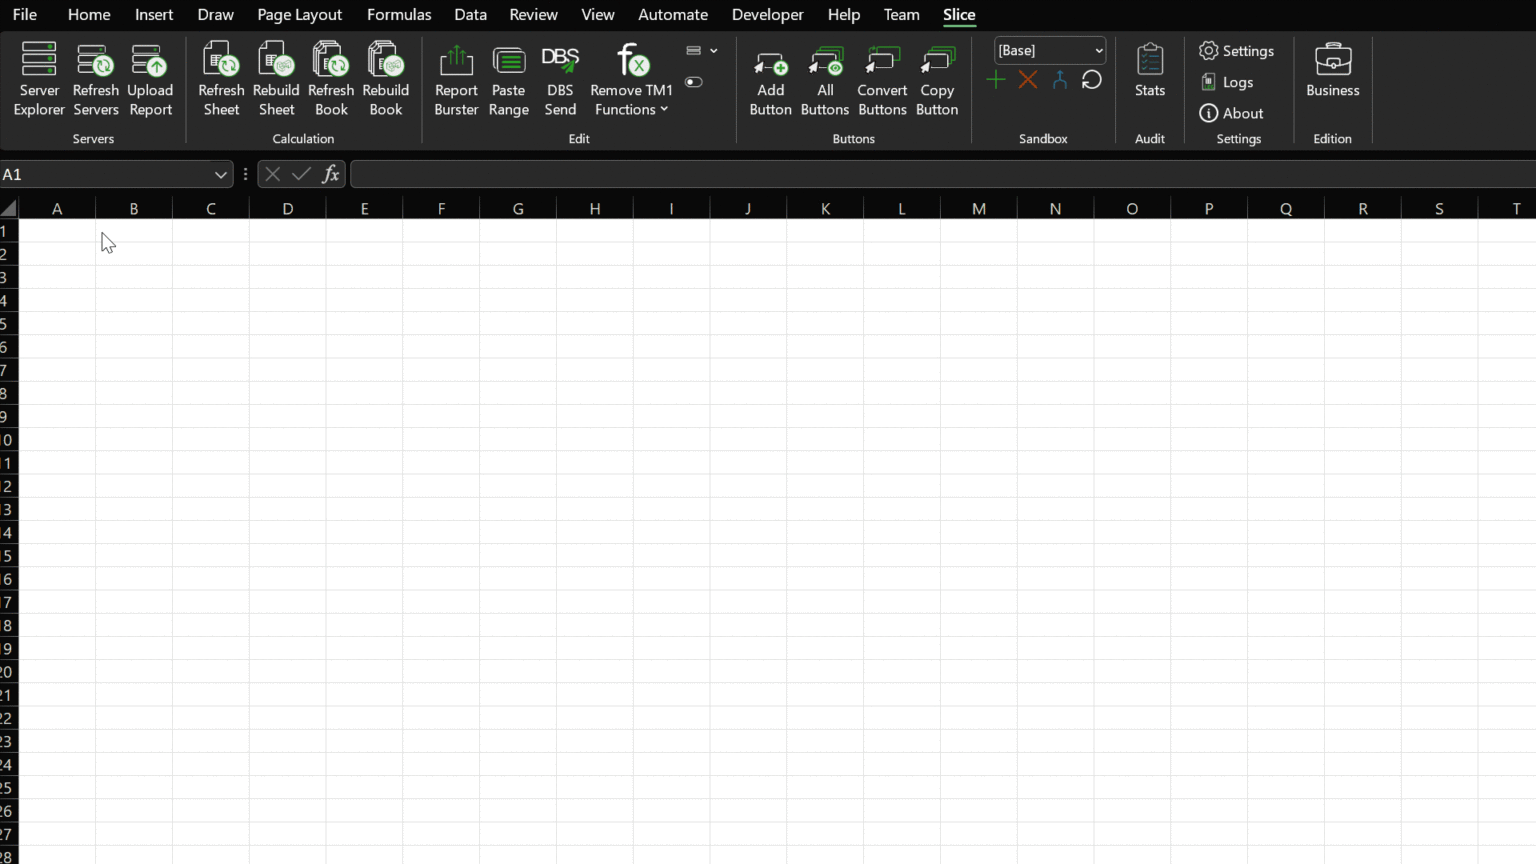Screen dimensions: 1536x864
Task: Open the Sandbox reset icon
Action: pos(1091,80)
